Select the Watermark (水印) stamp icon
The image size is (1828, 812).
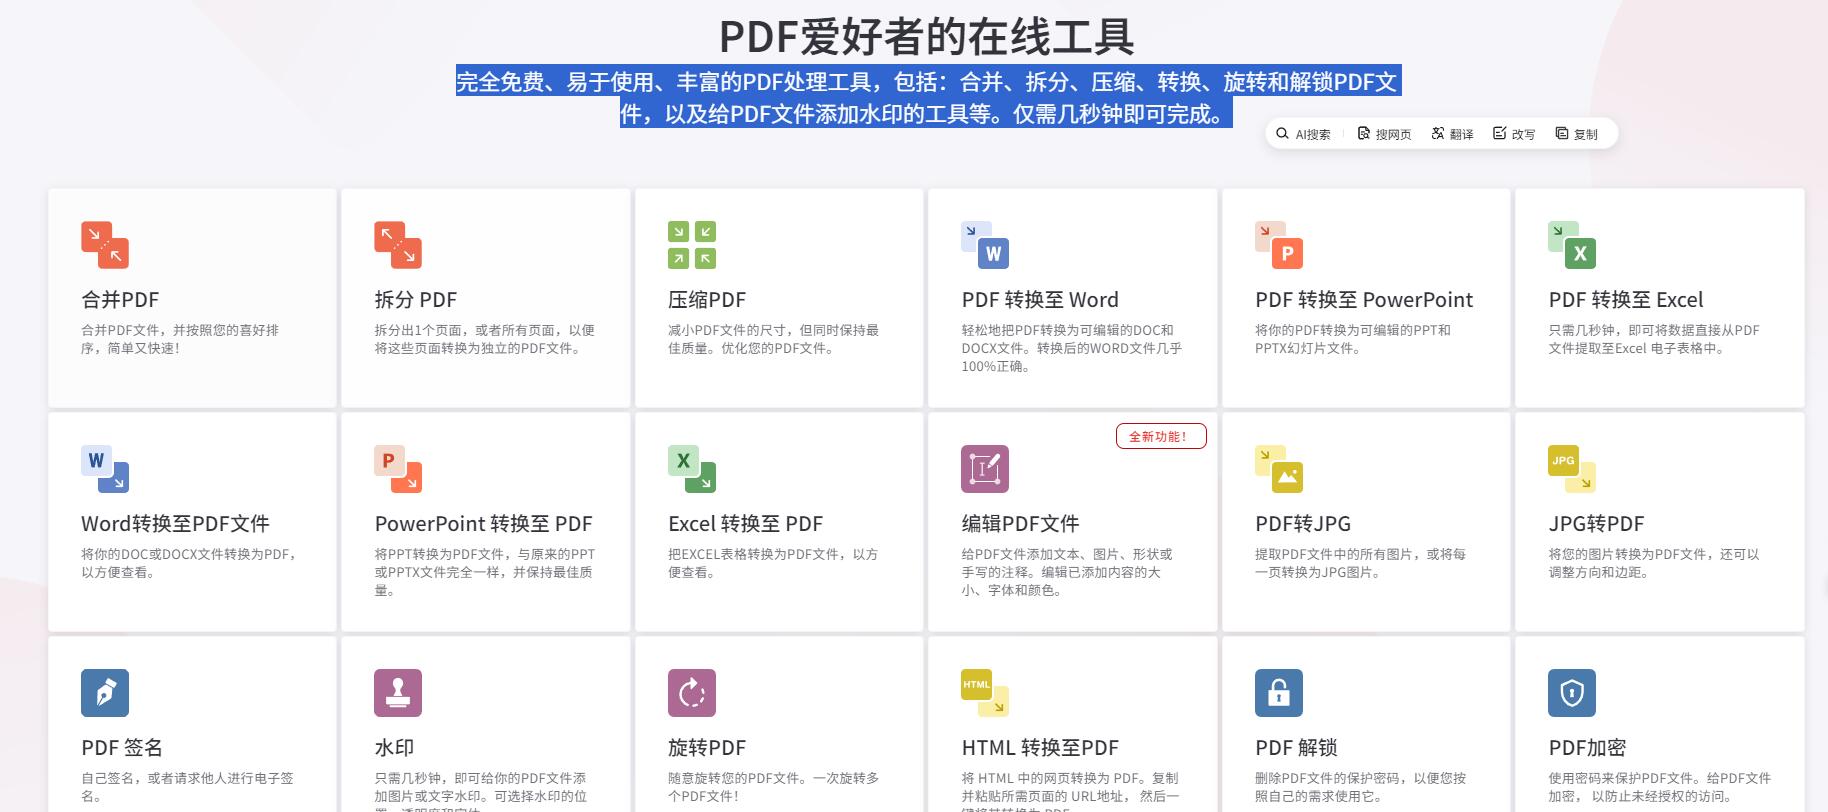click(x=398, y=693)
